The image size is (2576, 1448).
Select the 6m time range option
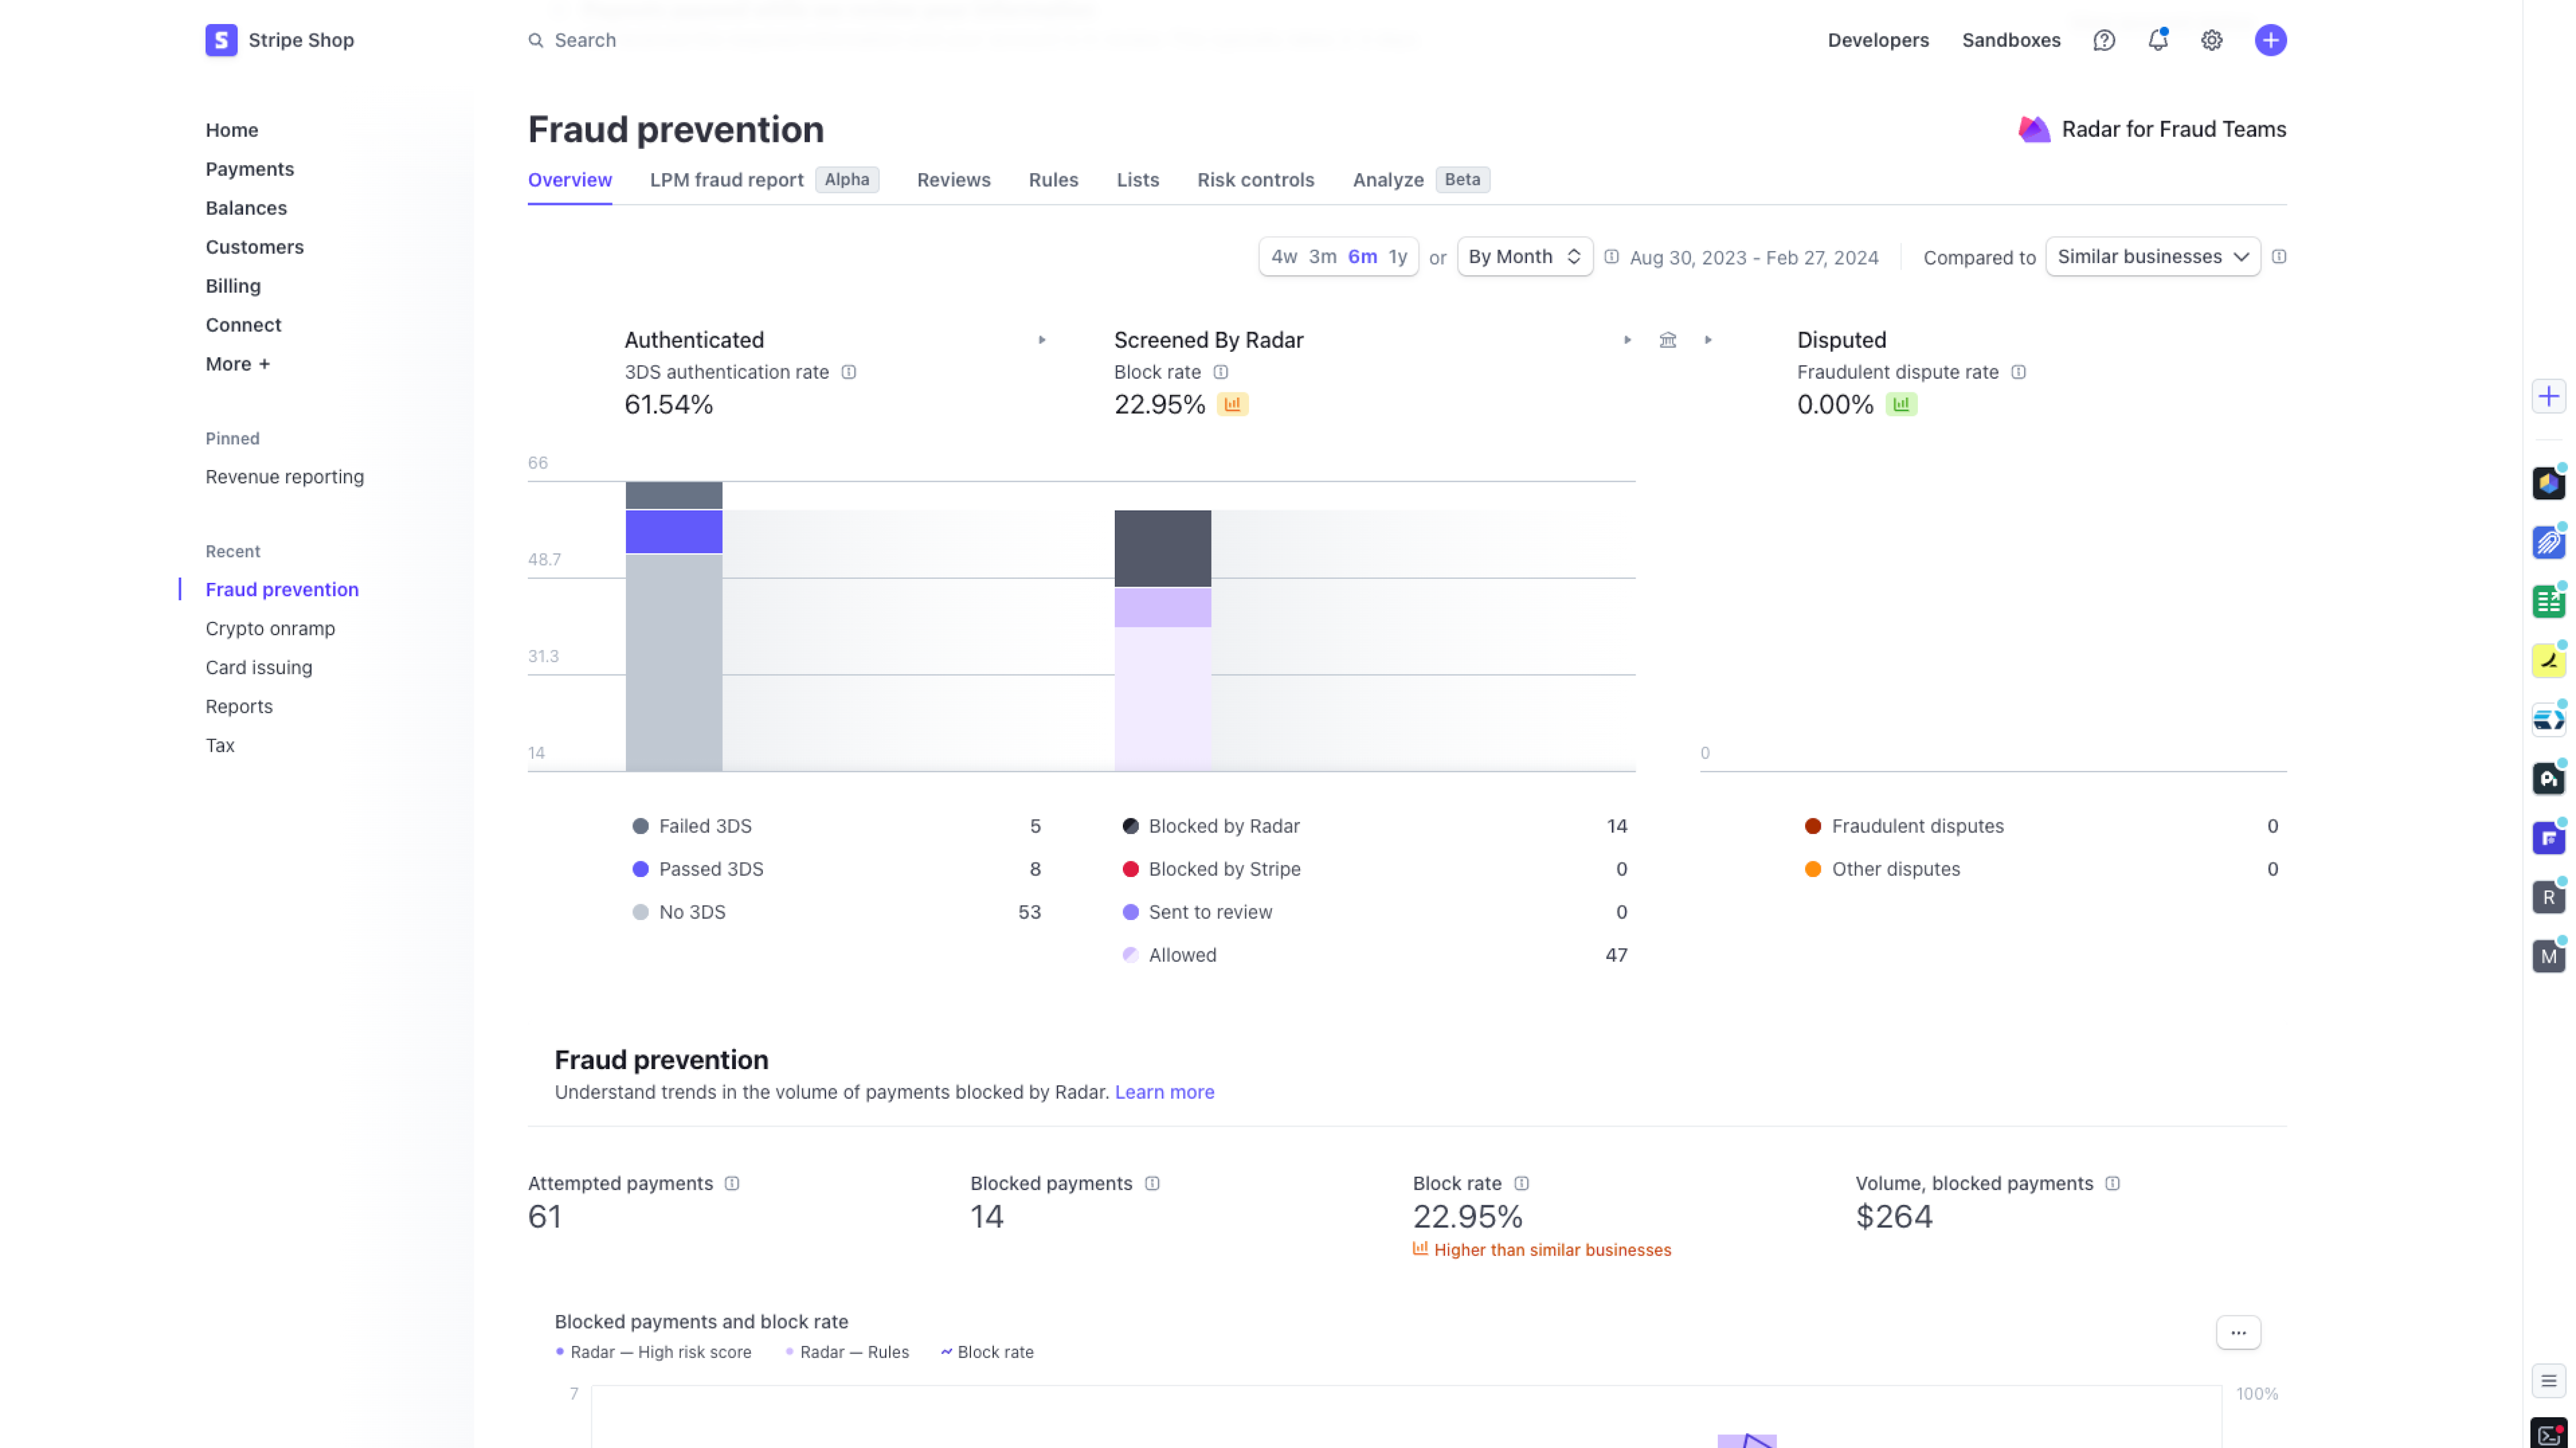(1362, 257)
